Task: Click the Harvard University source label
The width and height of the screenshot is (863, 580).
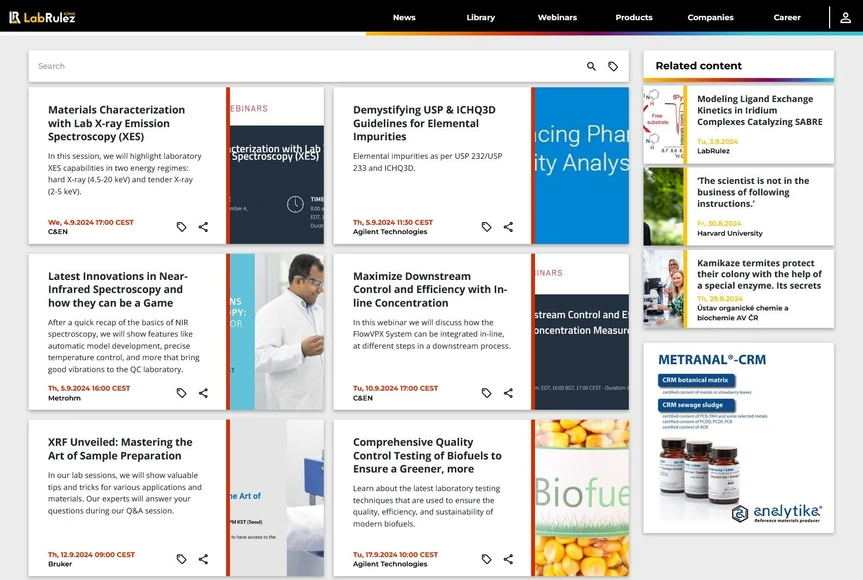Action: tap(730, 233)
